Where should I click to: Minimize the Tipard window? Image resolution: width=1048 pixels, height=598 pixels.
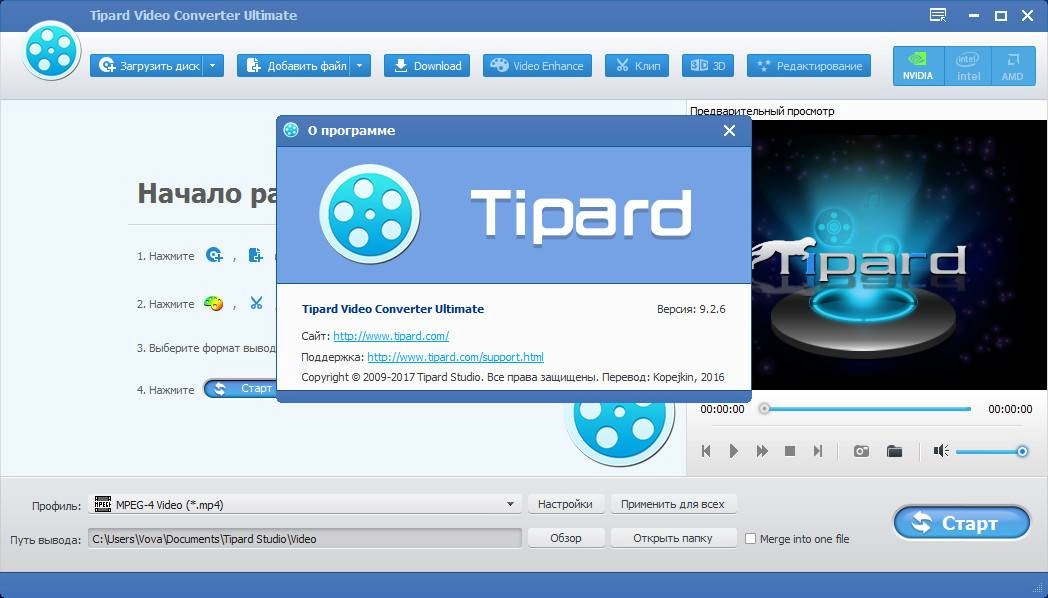[974, 15]
